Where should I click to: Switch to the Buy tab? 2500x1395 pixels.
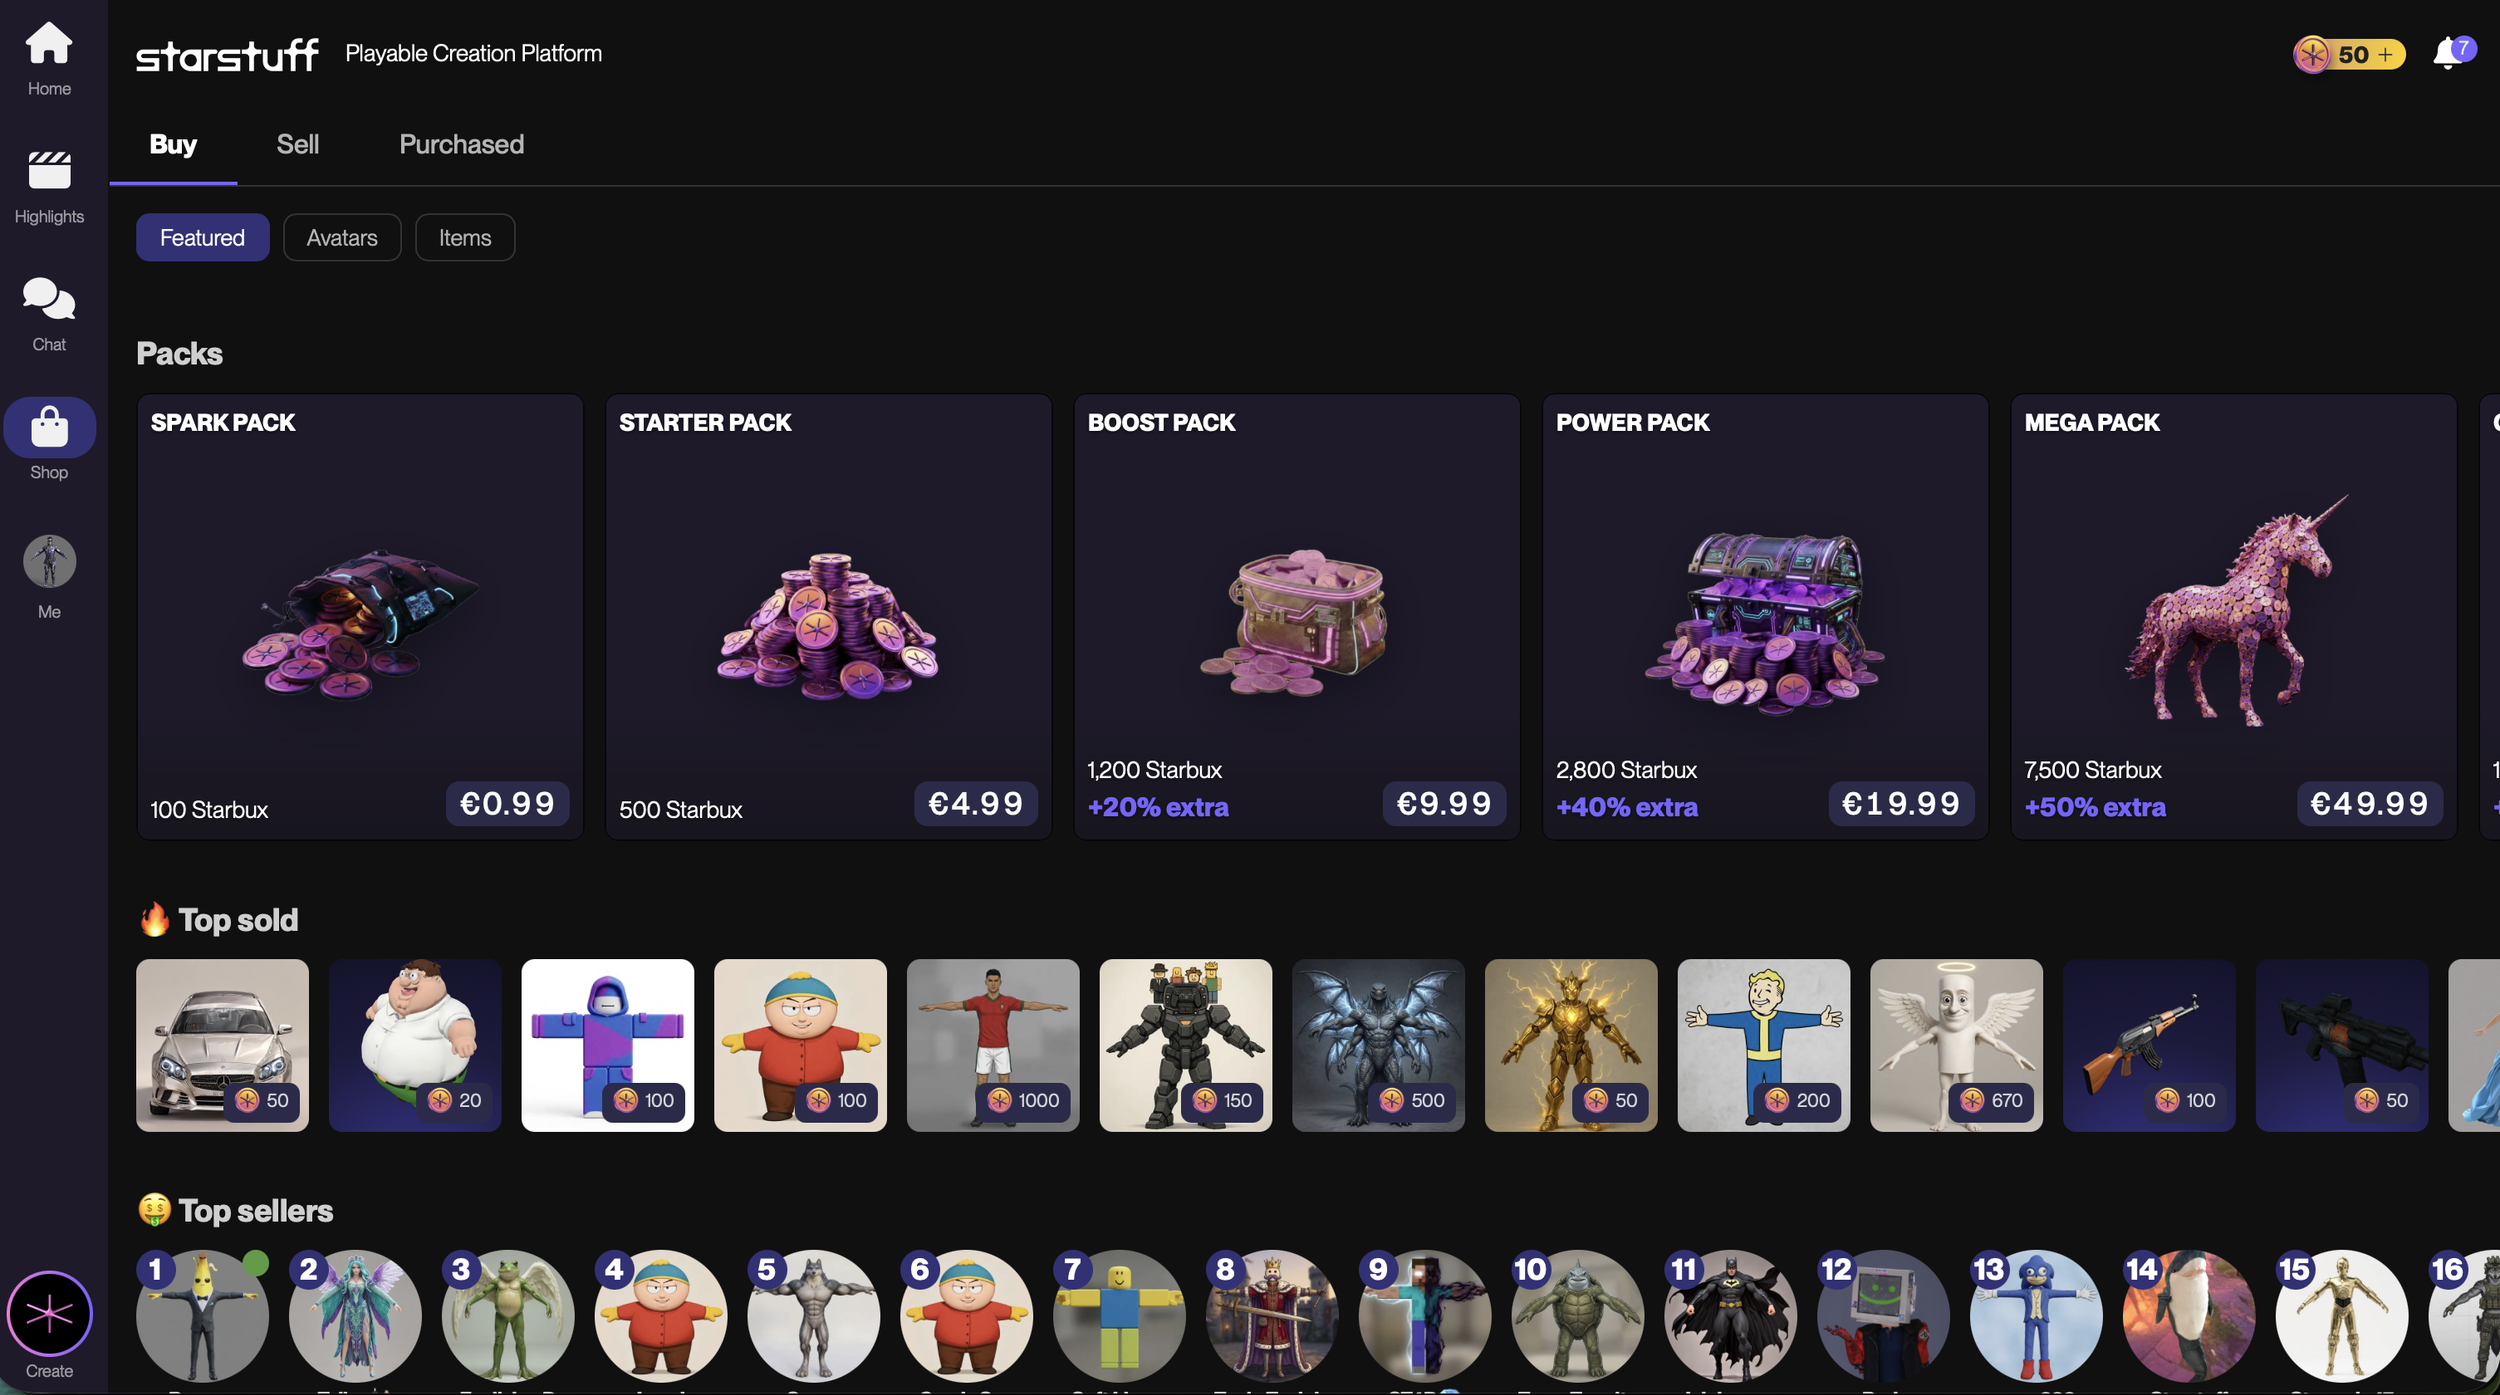[x=173, y=145]
